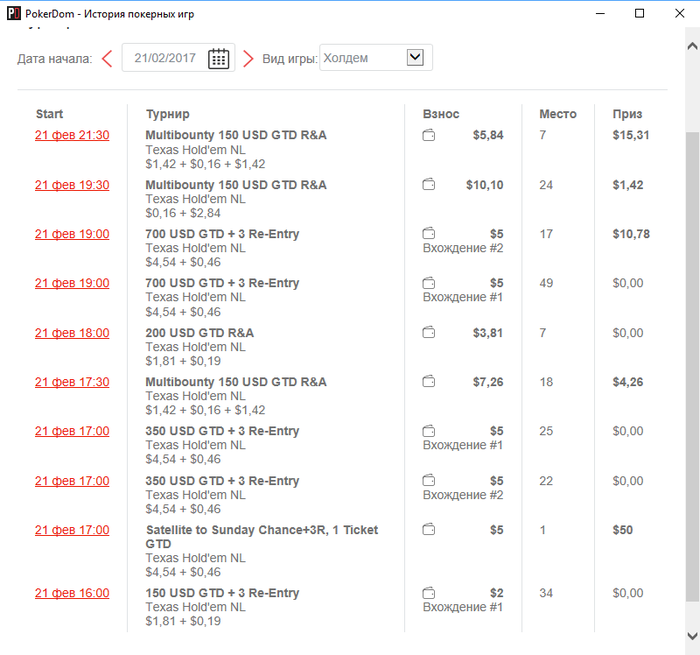
Task: Click the Приз column header
Action: click(x=627, y=114)
